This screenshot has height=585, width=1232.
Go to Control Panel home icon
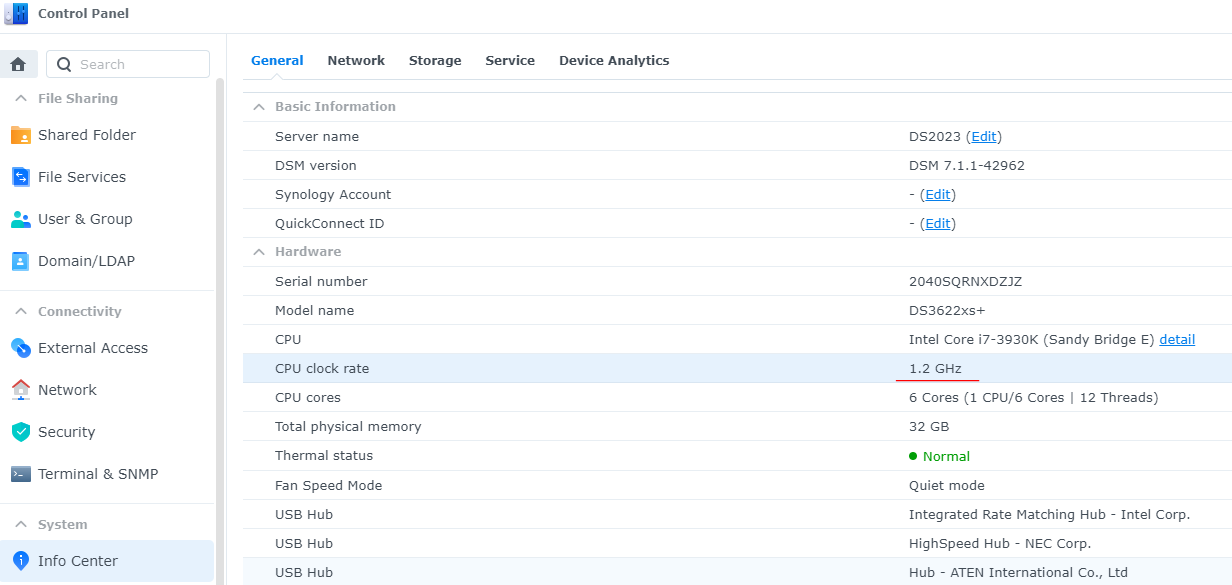[18, 65]
